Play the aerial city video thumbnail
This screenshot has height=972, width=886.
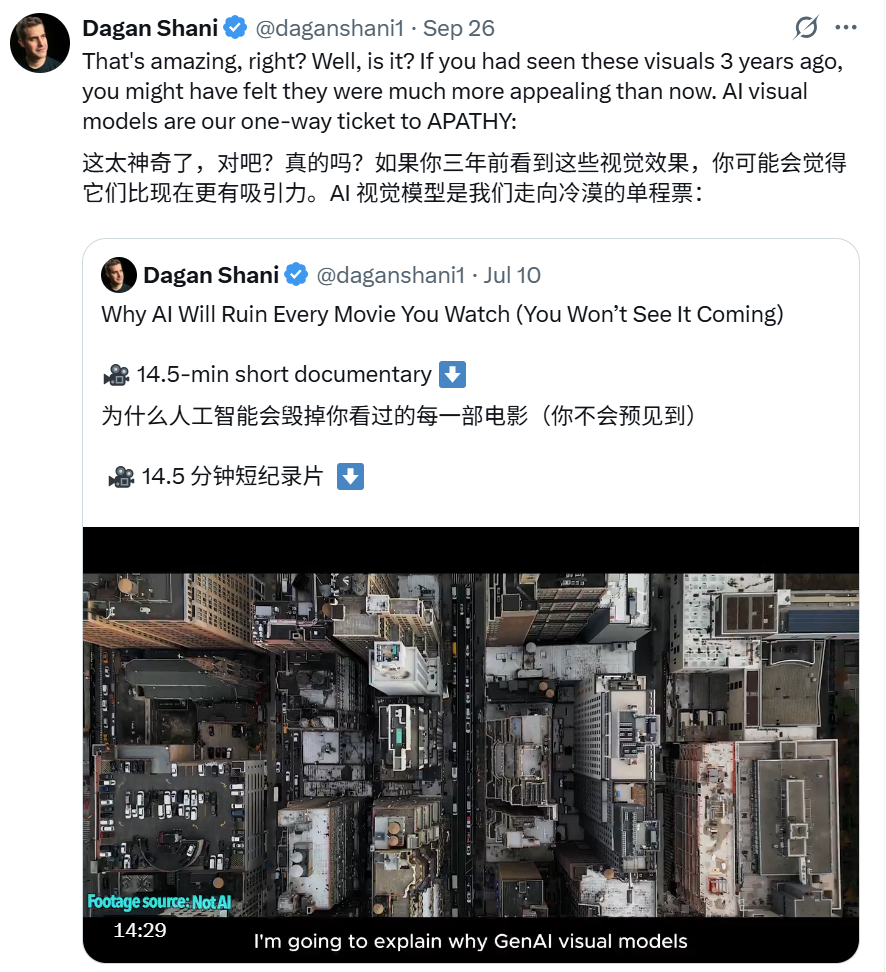[x=471, y=744]
